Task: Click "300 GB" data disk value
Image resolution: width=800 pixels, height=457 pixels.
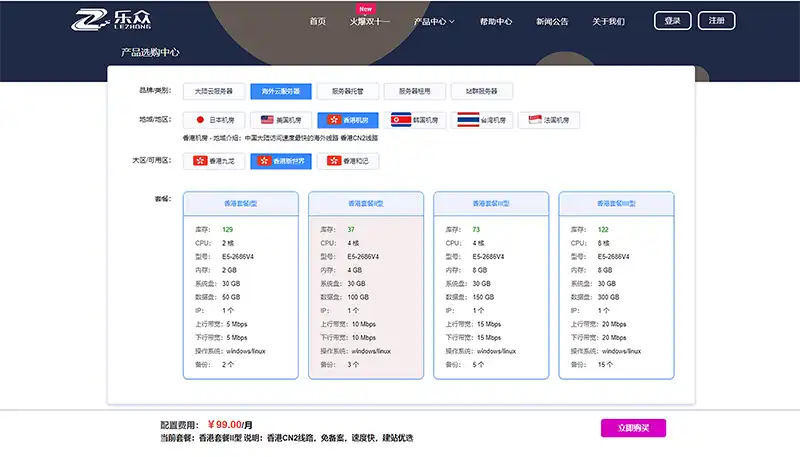Action: 609,297
